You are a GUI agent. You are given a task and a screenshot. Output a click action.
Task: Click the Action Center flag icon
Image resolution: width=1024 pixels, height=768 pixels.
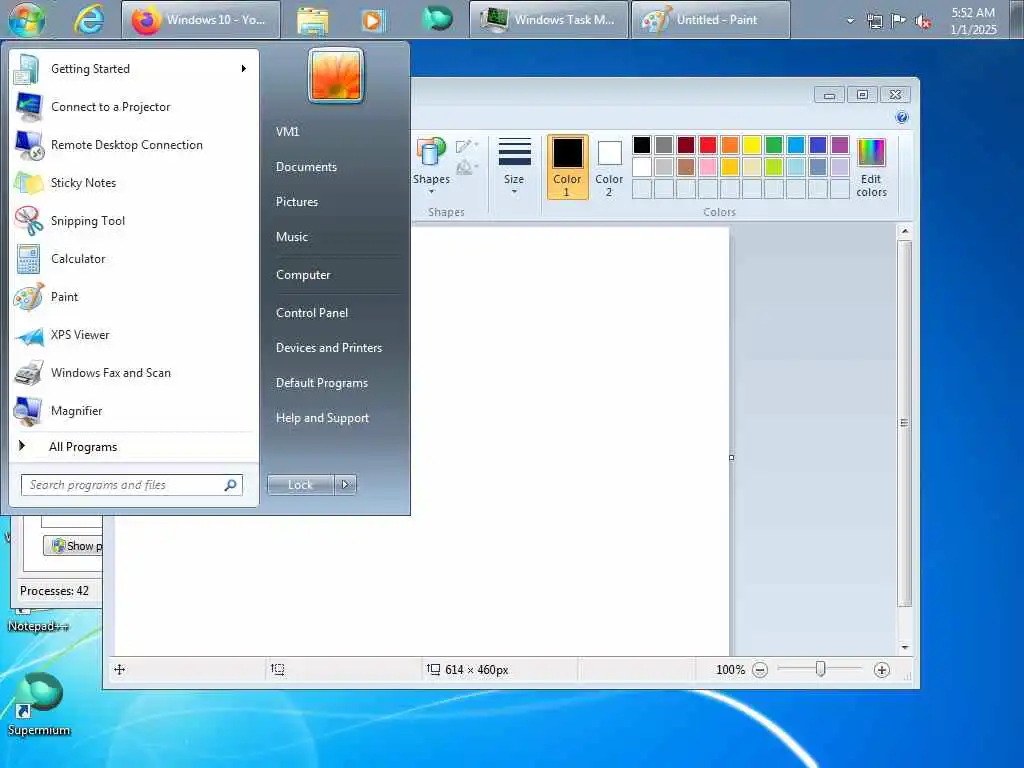(x=899, y=21)
